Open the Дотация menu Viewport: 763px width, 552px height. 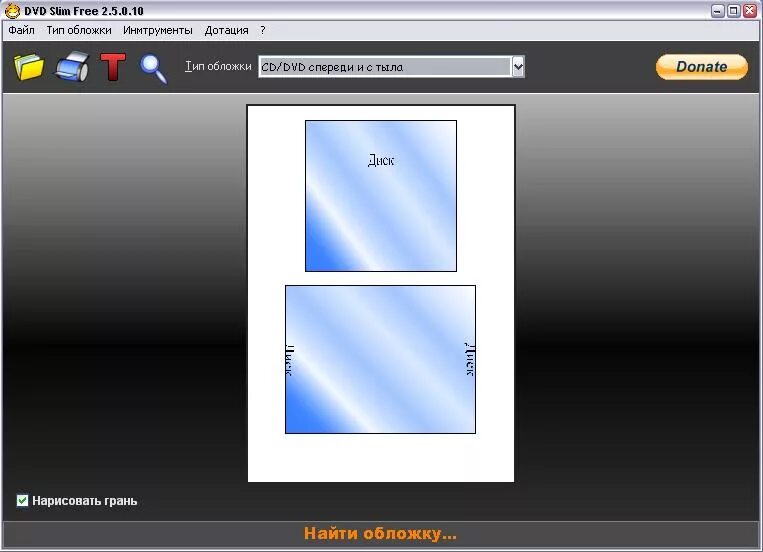pyautogui.click(x=226, y=30)
